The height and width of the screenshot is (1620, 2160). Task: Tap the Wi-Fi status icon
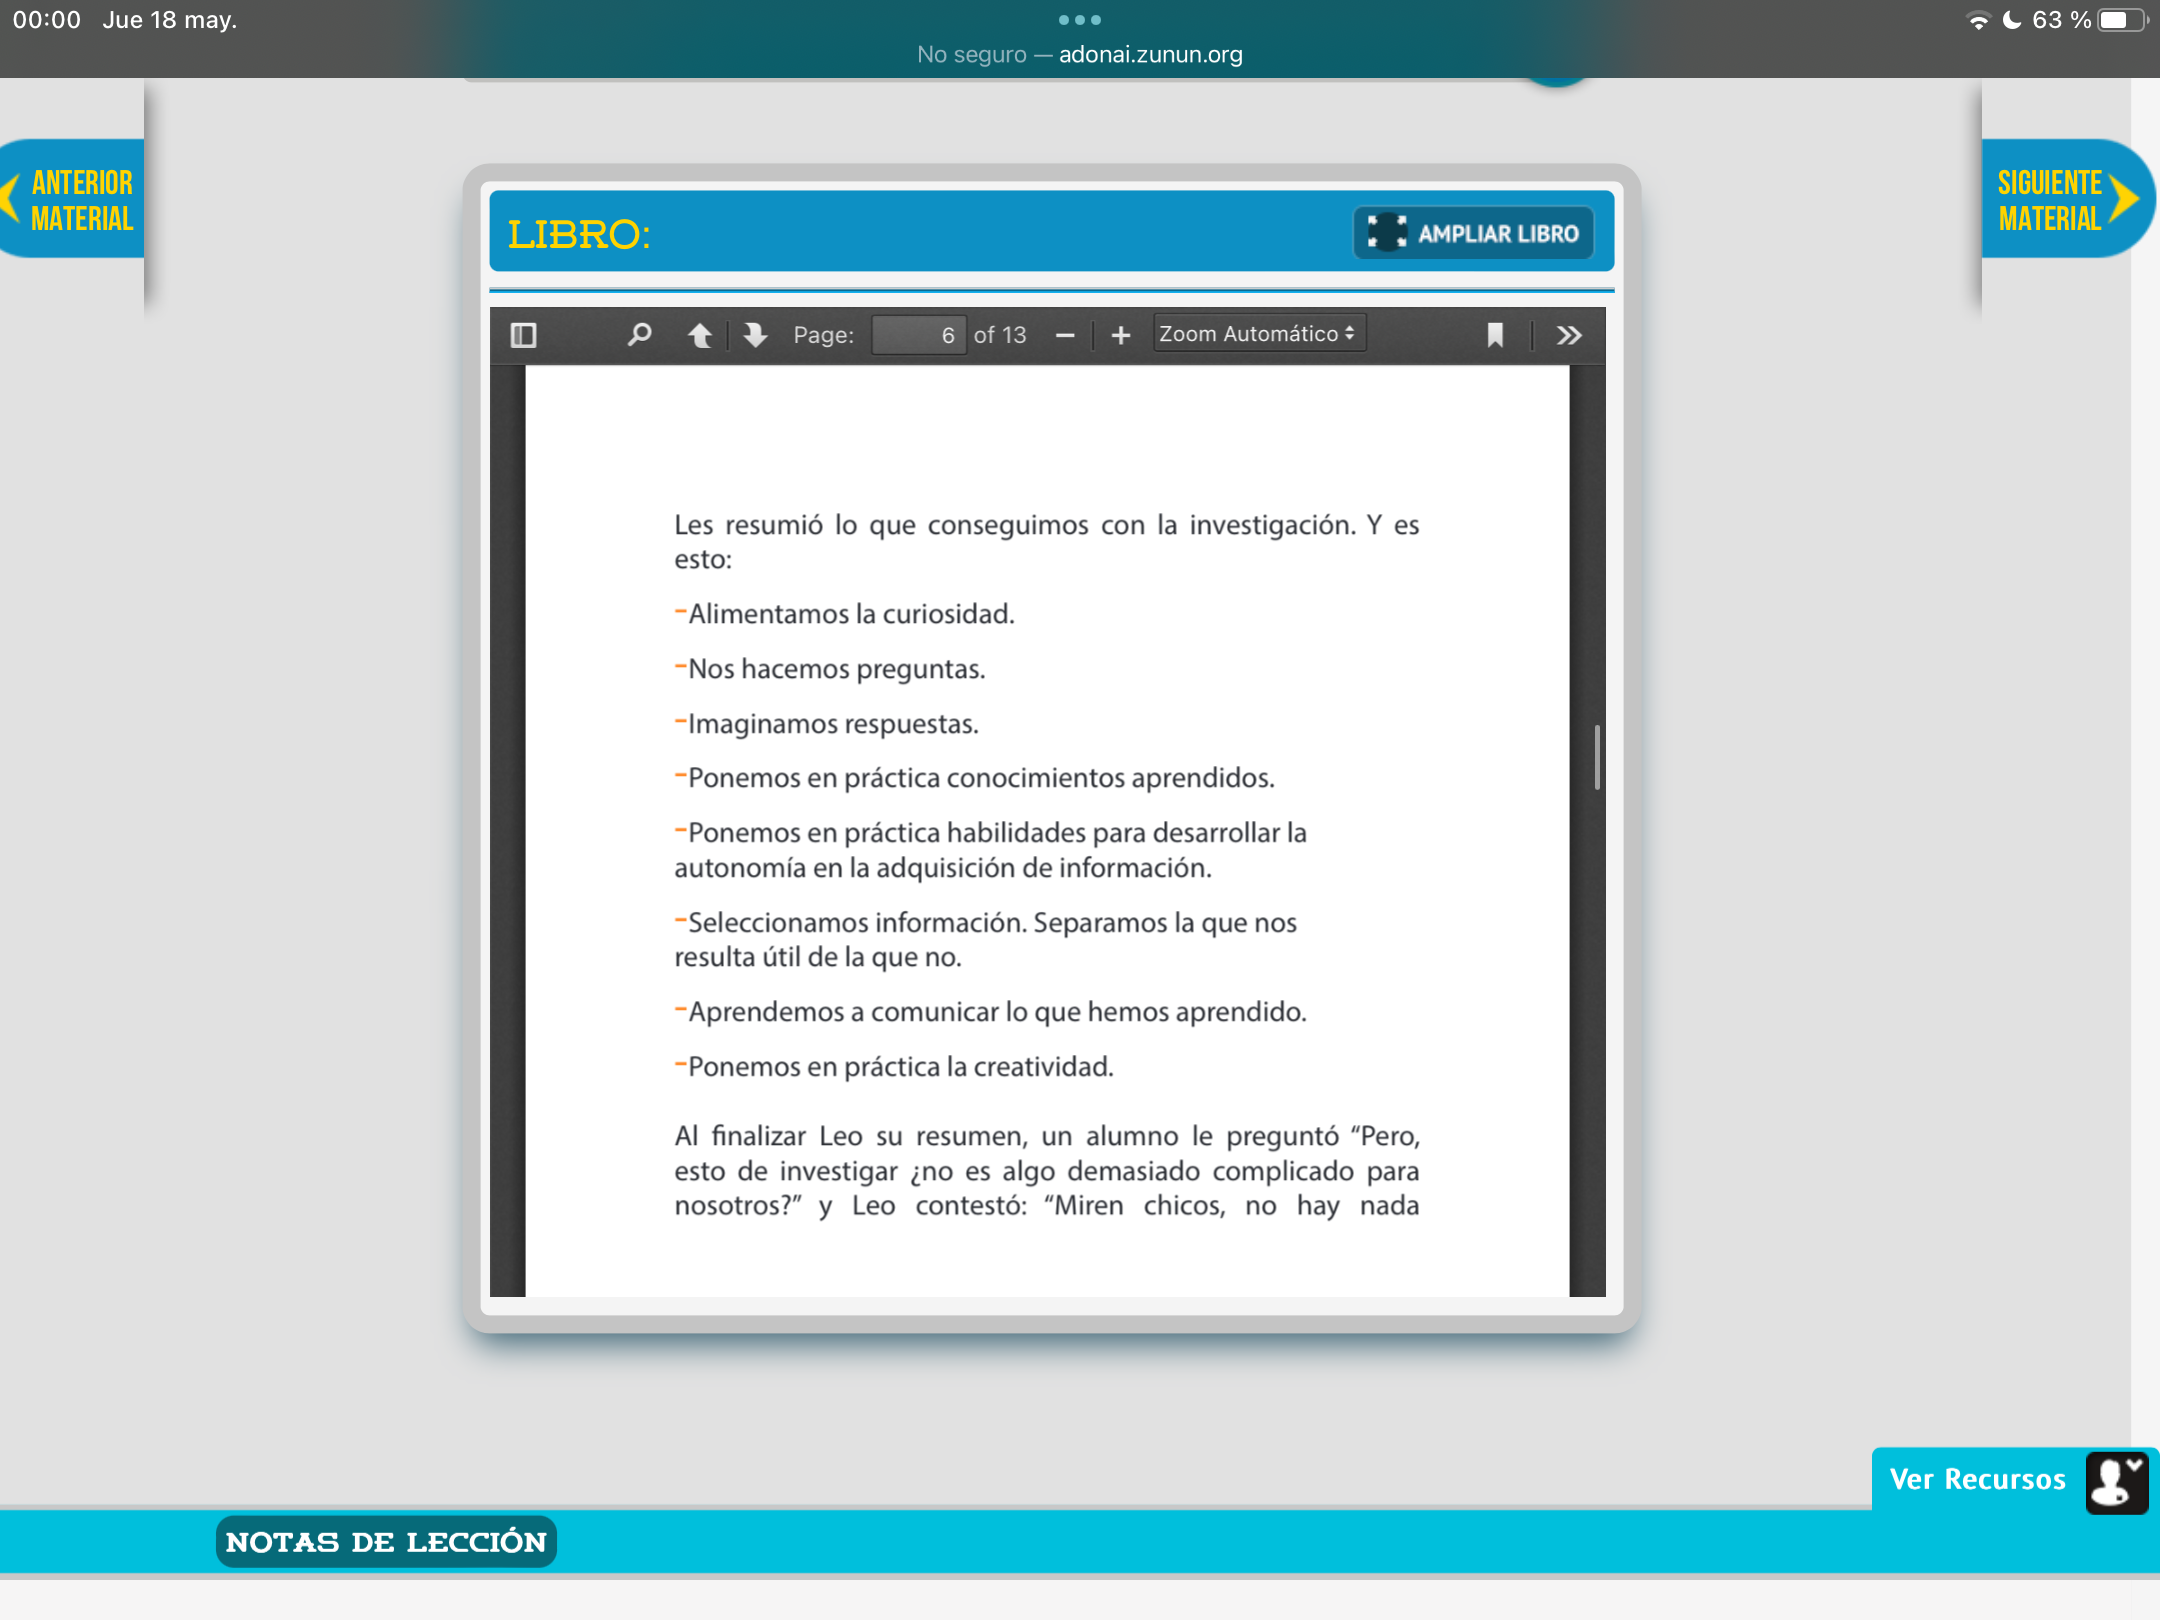click(1978, 20)
